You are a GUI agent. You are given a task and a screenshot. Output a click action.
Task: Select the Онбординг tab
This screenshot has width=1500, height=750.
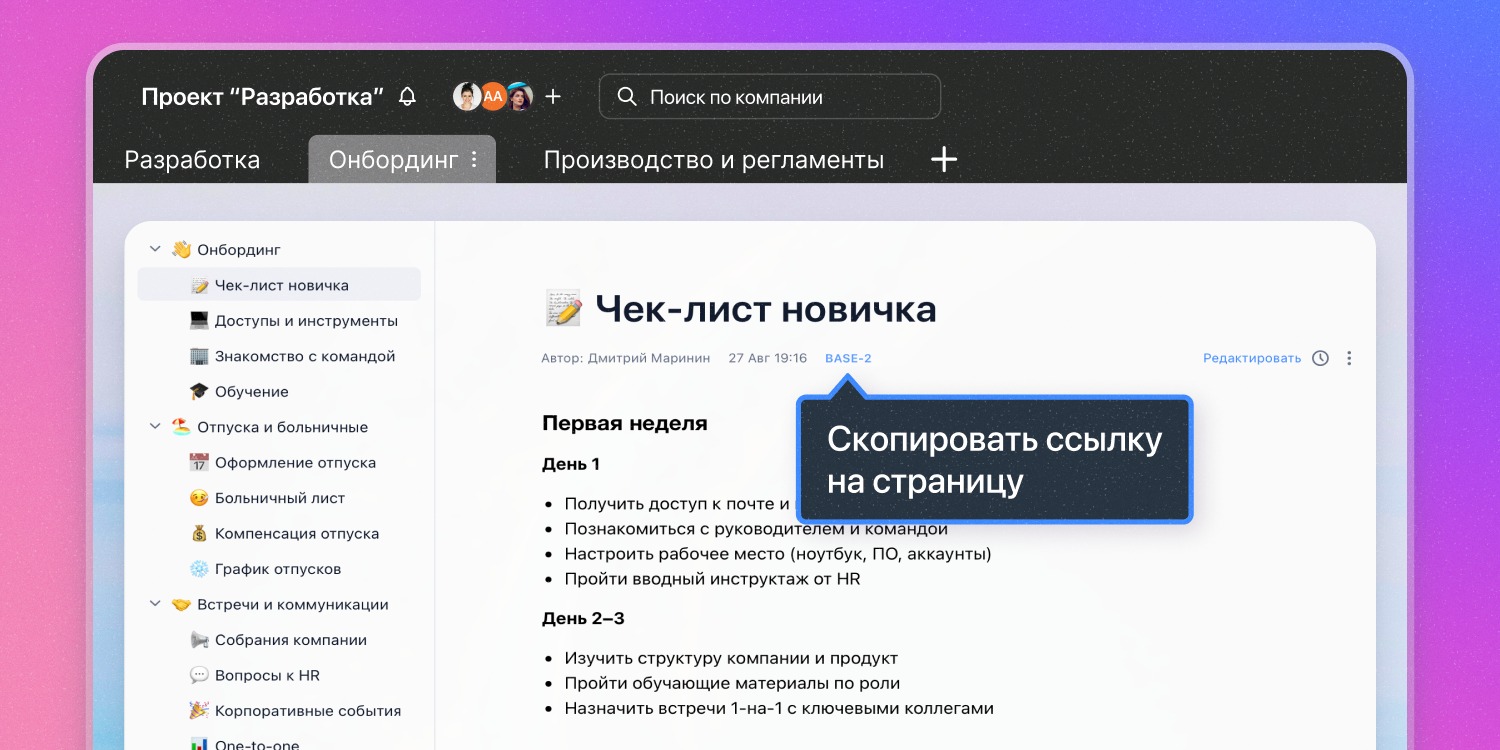click(393, 160)
